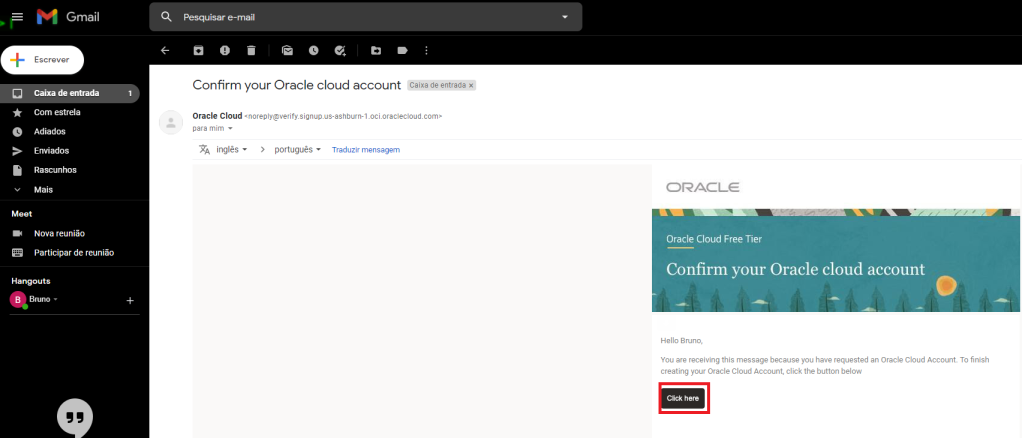The image size is (1022, 438).
Task: Expand Mais to show more folders
Action: tap(70, 190)
